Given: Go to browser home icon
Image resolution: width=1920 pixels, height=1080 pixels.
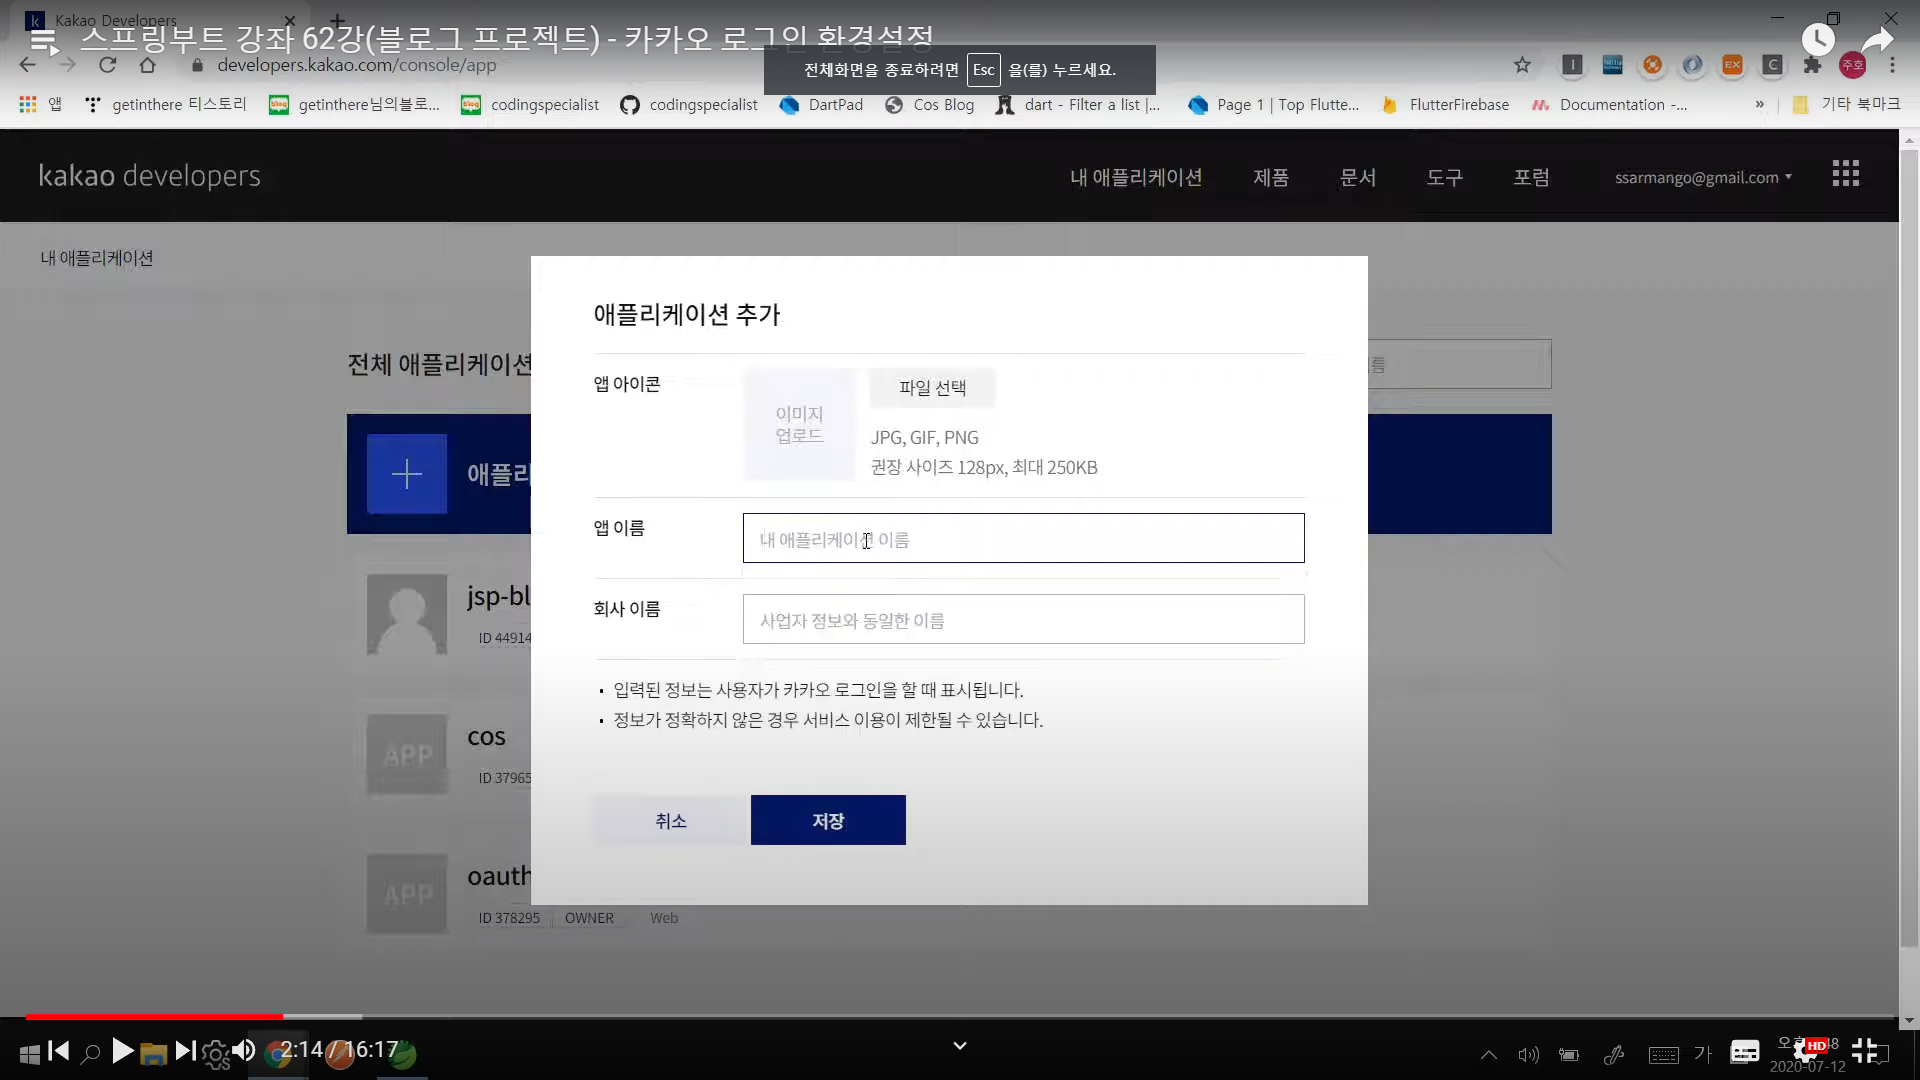Looking at the screenshot, I should (147, 65).
